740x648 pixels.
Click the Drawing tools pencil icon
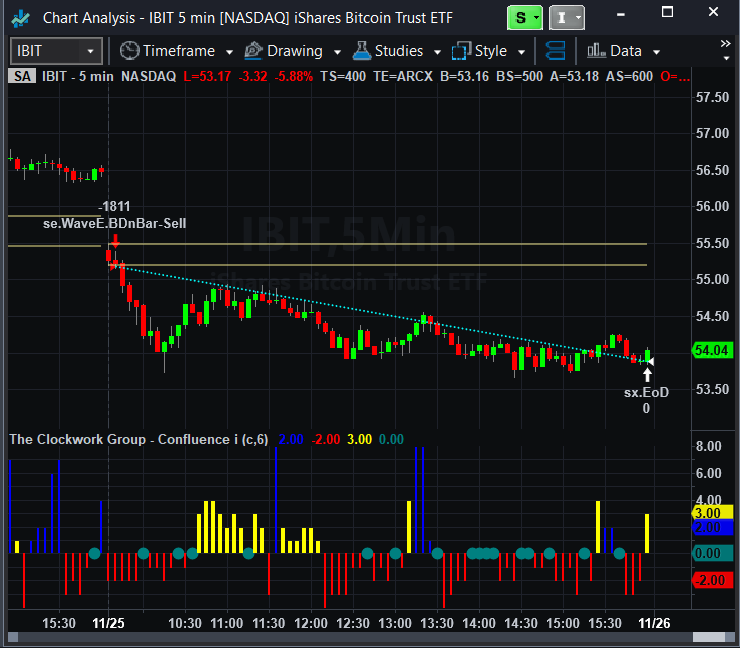pyautogui.click(x=253, y=50)
